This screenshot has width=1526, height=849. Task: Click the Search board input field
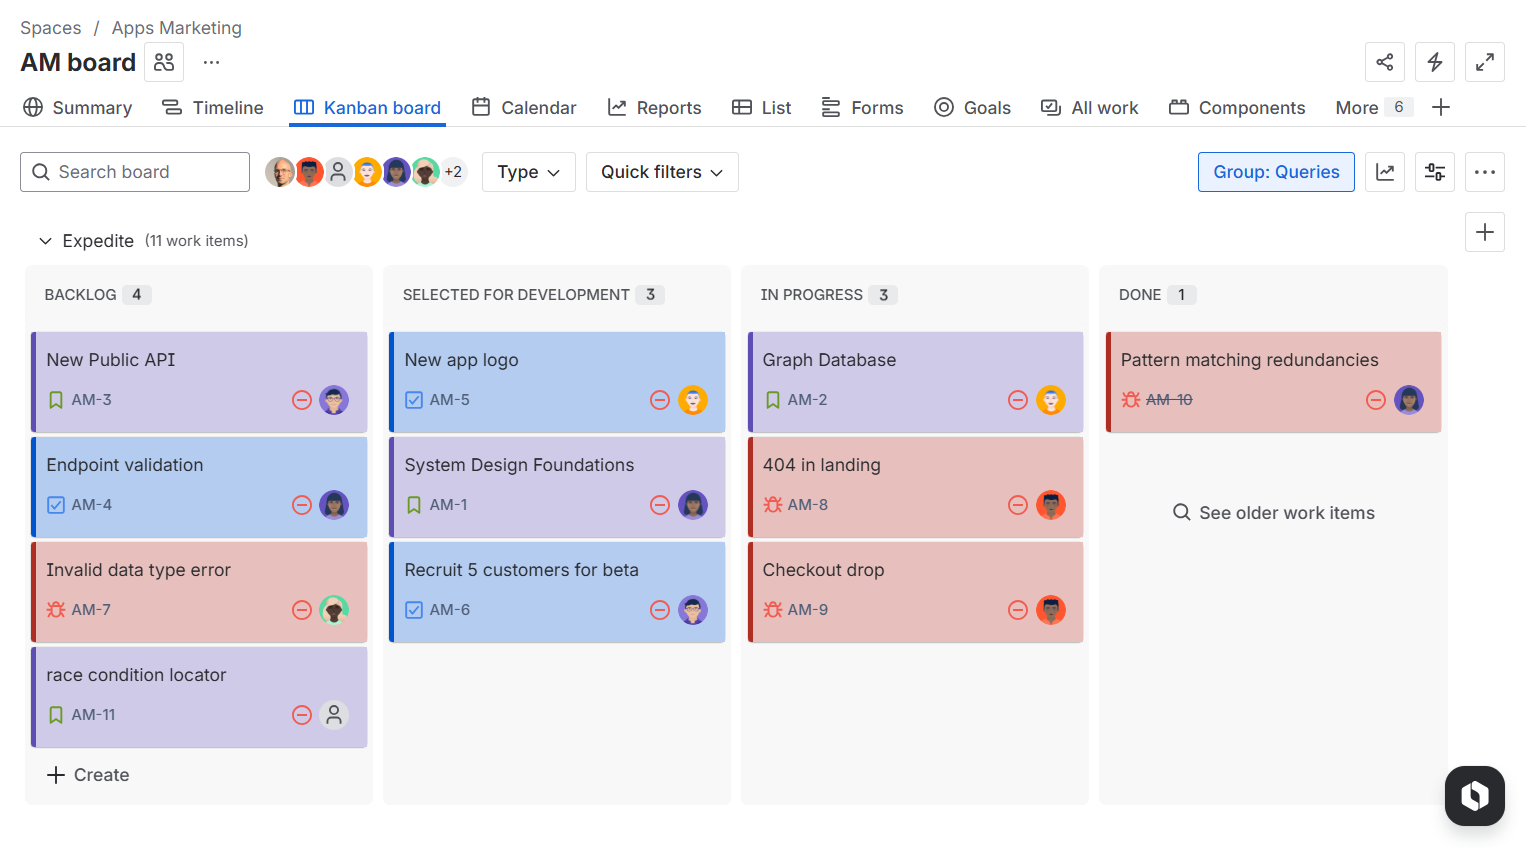point(135,171)
